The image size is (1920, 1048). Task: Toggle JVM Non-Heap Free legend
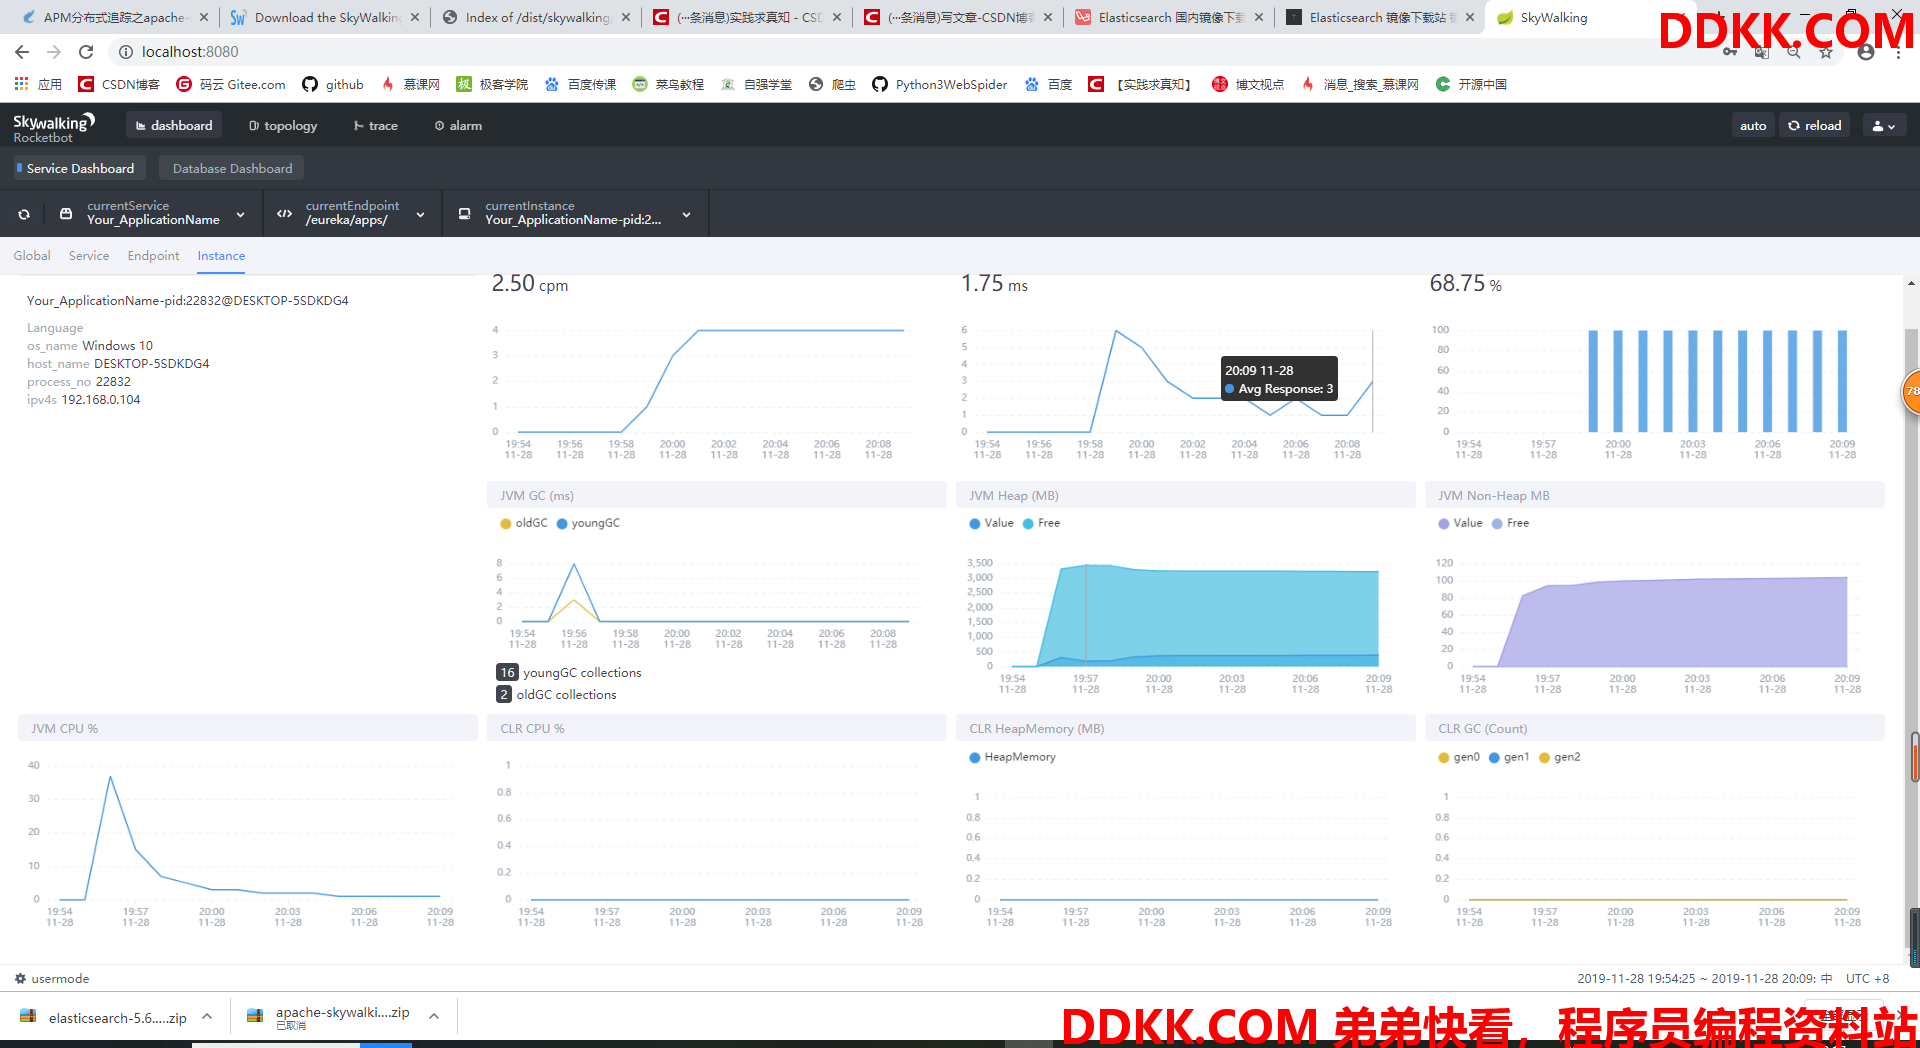[1510, 523]
